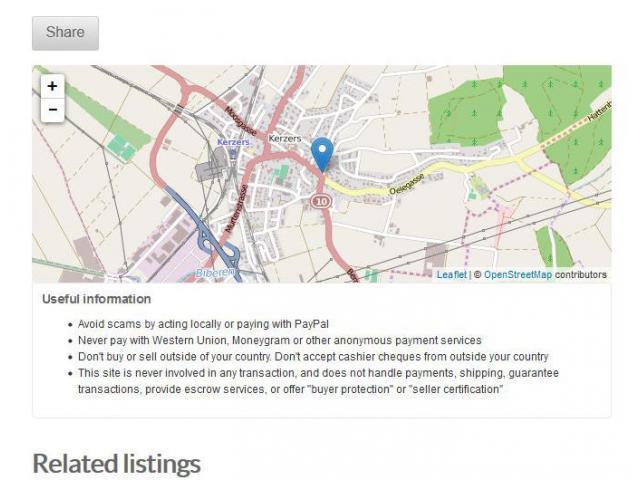
Task: Click the PayPal scam advice bullet
Action: 203,324
